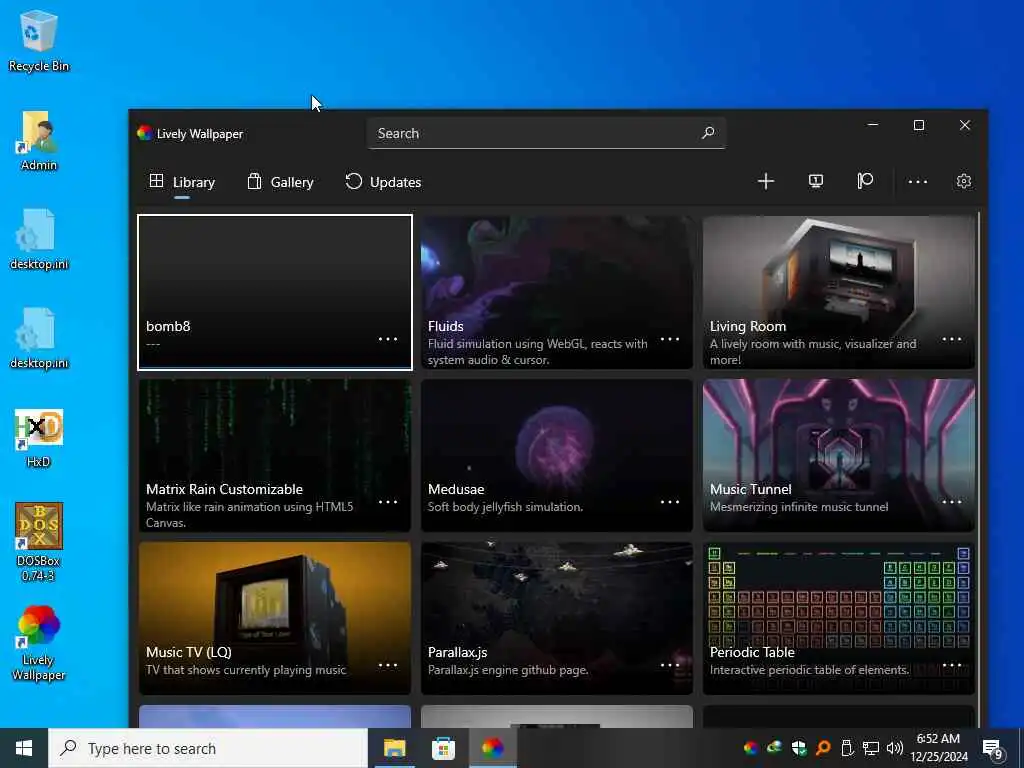The width and height of the screenshot is (1024, 768).
Task: Open the Windows Start menu
Action: [24, 748]
